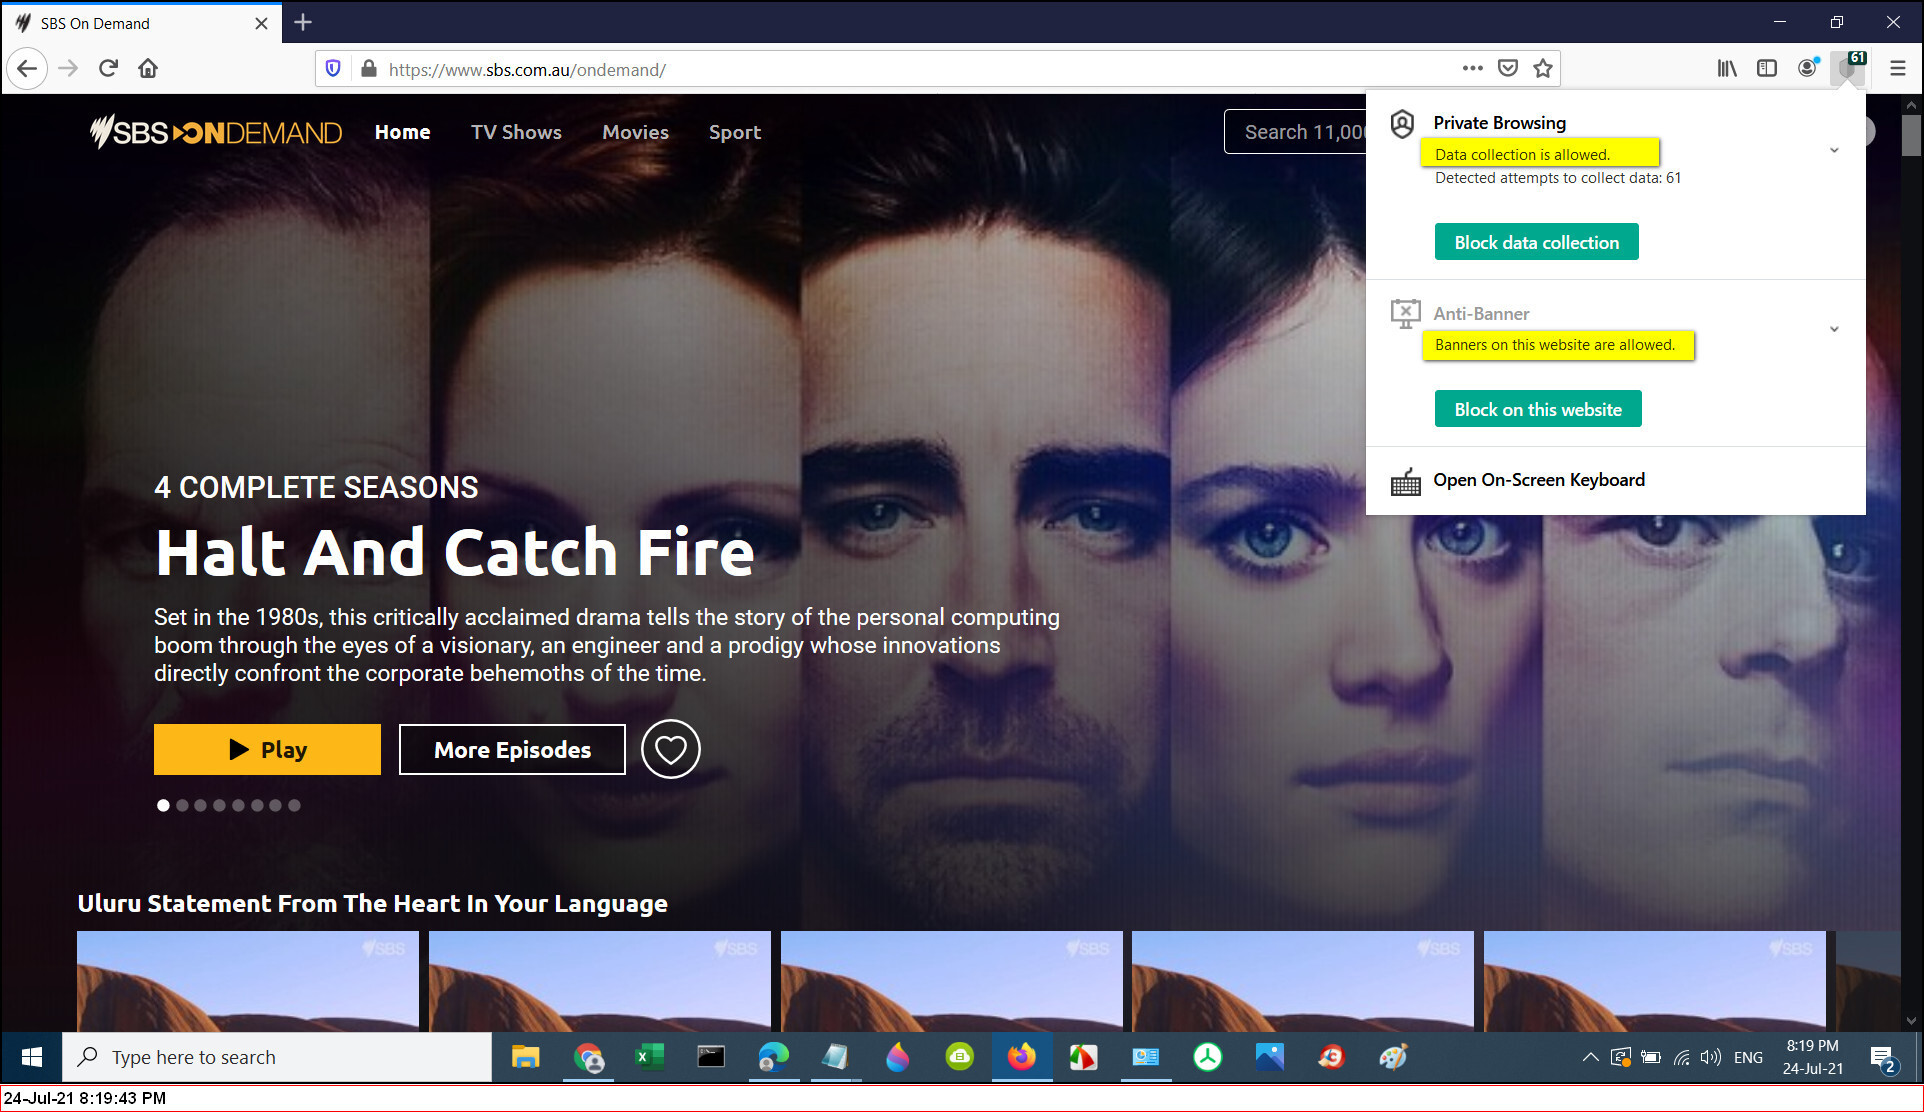Image resolution: width=1924 pixels, height=1112 pixels.
Task: Click the ENG language indicator
Action: [x=1748, y=1057]
